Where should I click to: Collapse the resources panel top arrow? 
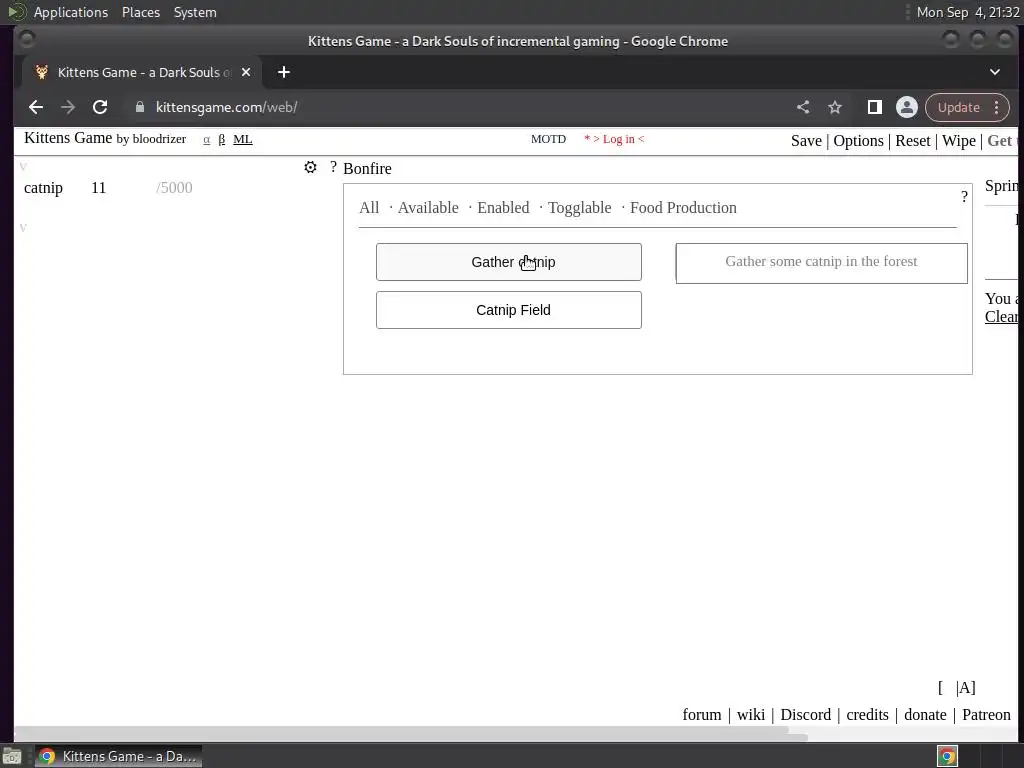click(x=23, y=167)
